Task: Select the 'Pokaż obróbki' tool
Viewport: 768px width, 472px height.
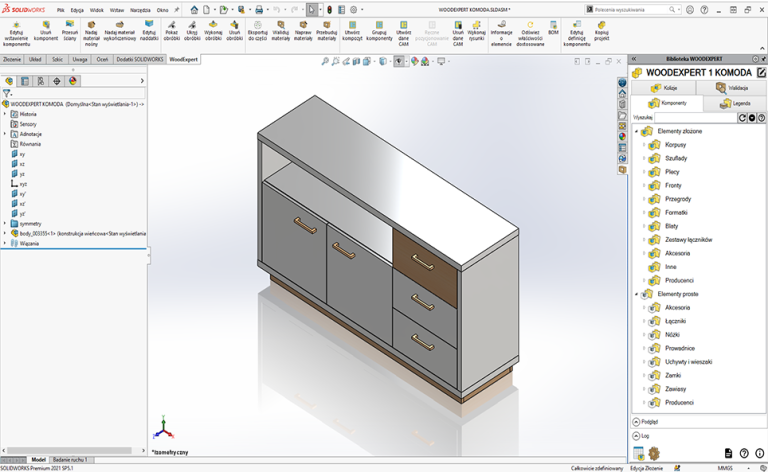Action: pos(171,24)
